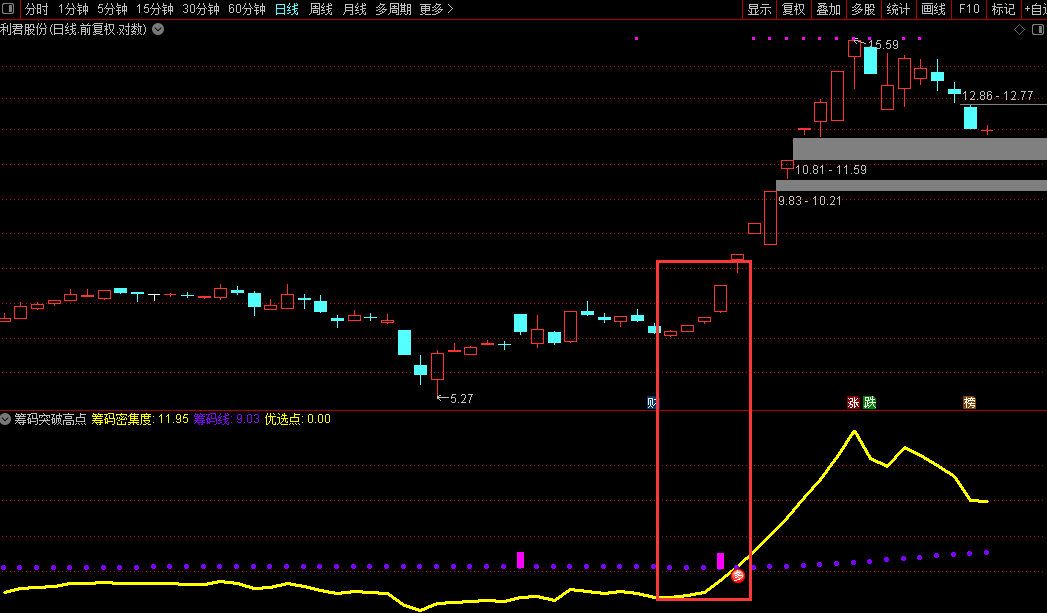1047x613 pixels.
Task: Switch to 周线 weekly chart
Action: point(321,9)
